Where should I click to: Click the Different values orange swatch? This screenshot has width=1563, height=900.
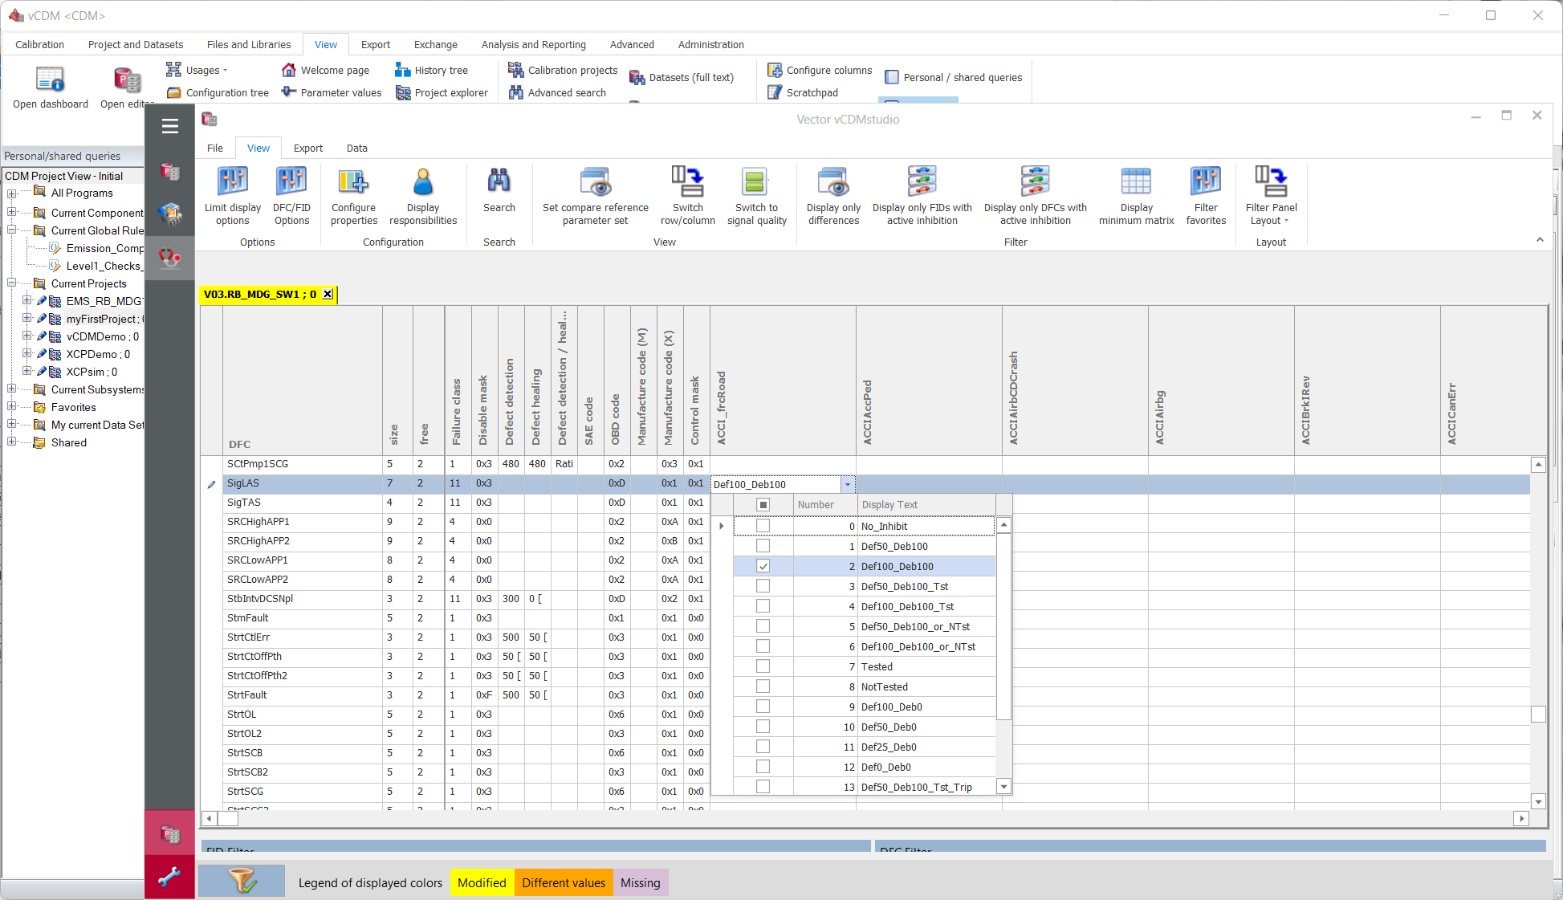pyautogui.click(x=564, y=883)
